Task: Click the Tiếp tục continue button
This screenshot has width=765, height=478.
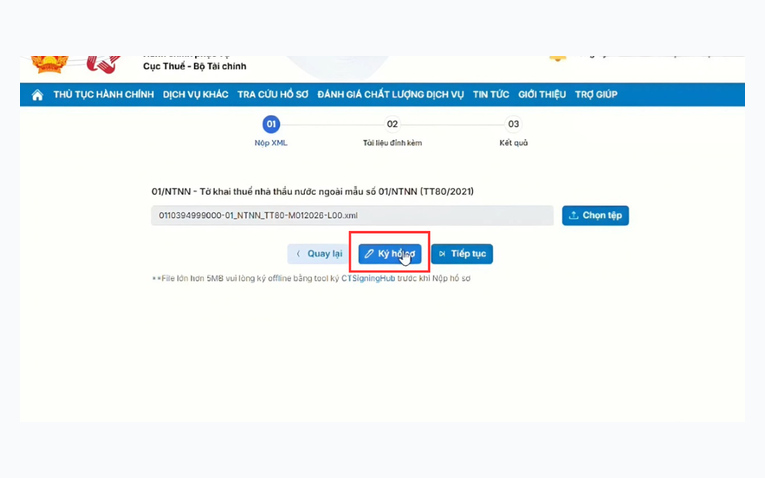Action: pyautogui.click(x=462, y=254)
